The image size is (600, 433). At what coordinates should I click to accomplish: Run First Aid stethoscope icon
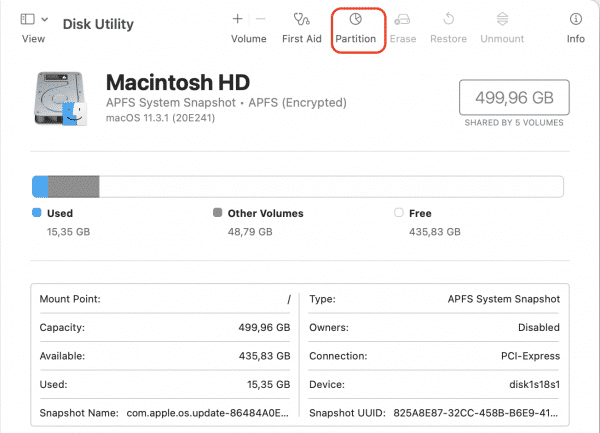[302, 19]
